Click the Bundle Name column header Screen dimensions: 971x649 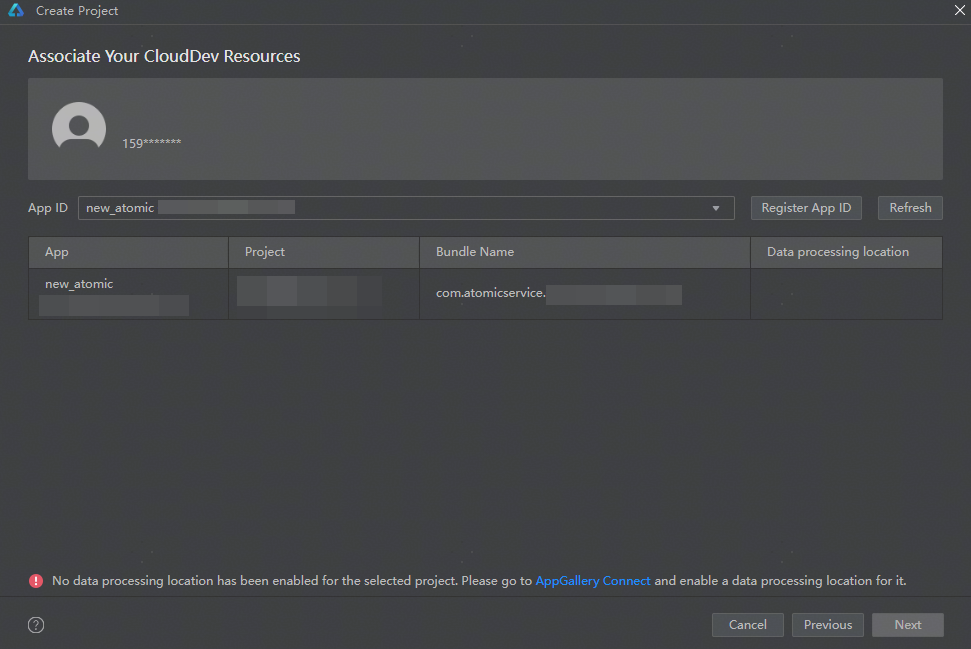click(475, 252)
